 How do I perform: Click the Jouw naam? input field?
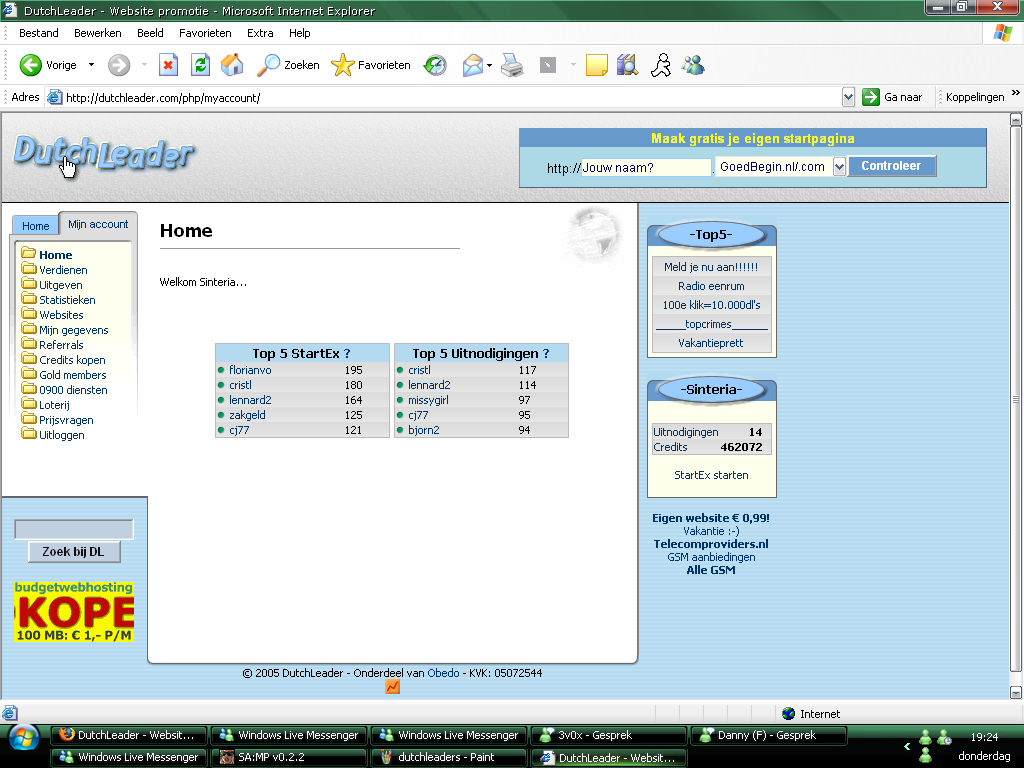[x=646, y=167]
